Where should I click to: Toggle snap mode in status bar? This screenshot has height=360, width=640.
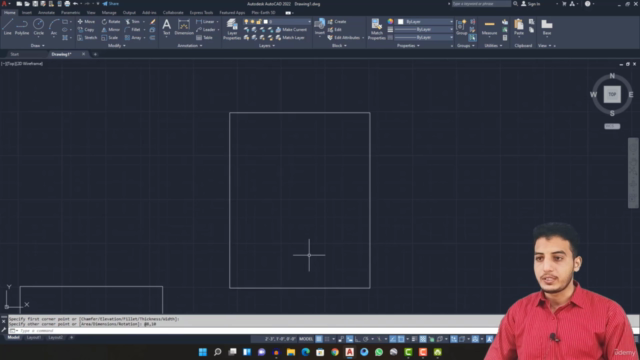327,339
